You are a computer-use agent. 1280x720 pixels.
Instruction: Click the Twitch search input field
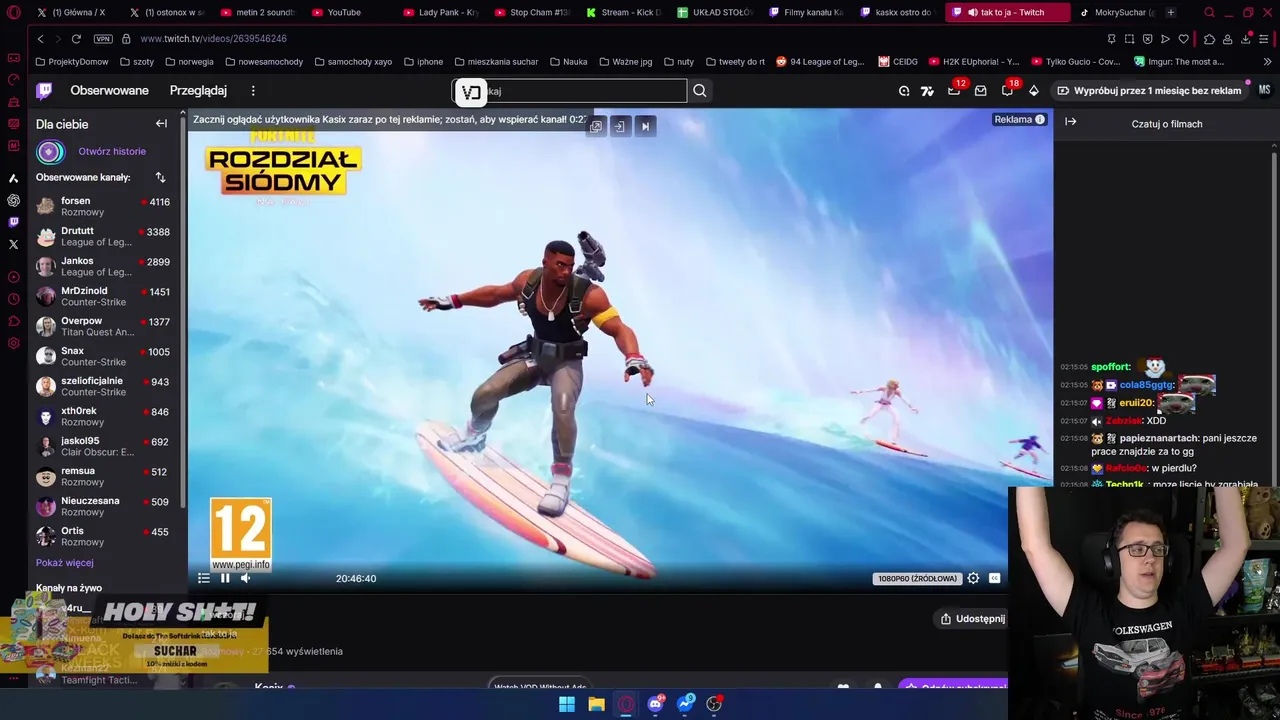[x=570, y=91]
